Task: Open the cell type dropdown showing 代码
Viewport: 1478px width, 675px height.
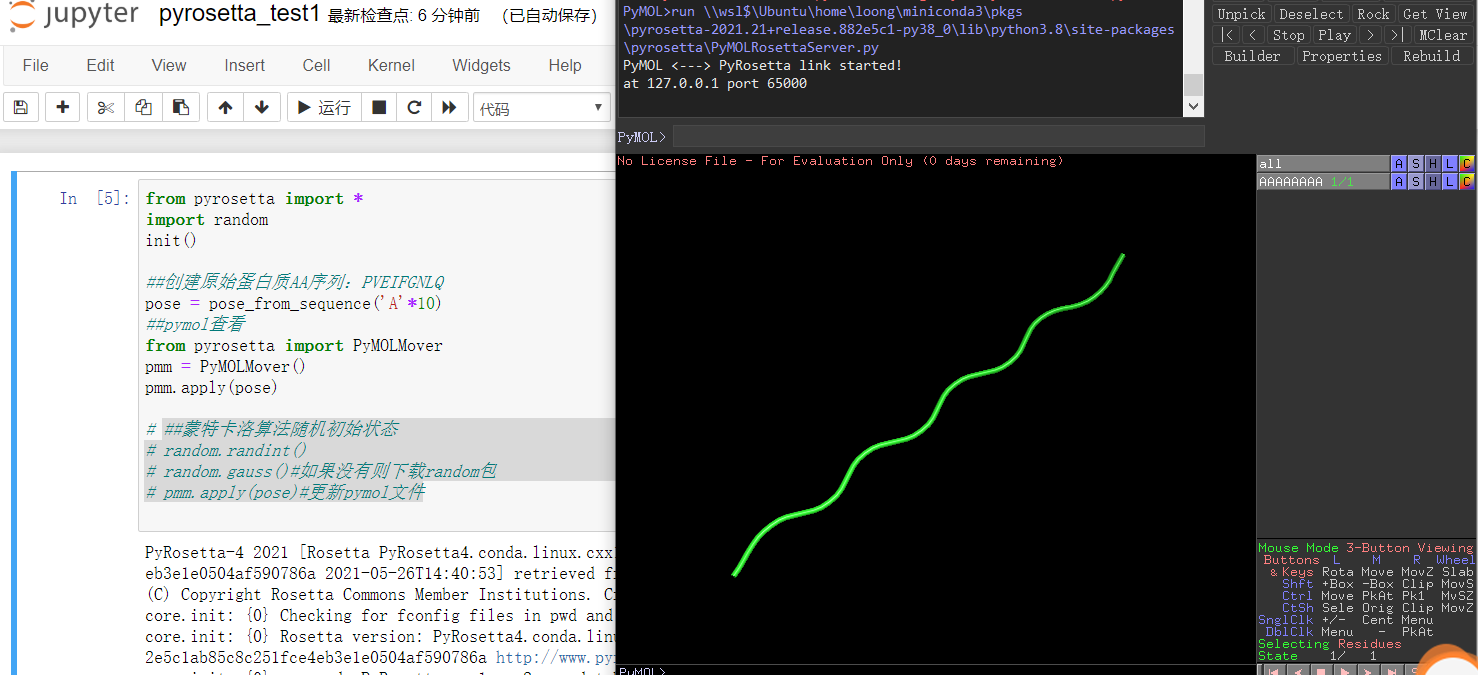Action: coord(541,107)
